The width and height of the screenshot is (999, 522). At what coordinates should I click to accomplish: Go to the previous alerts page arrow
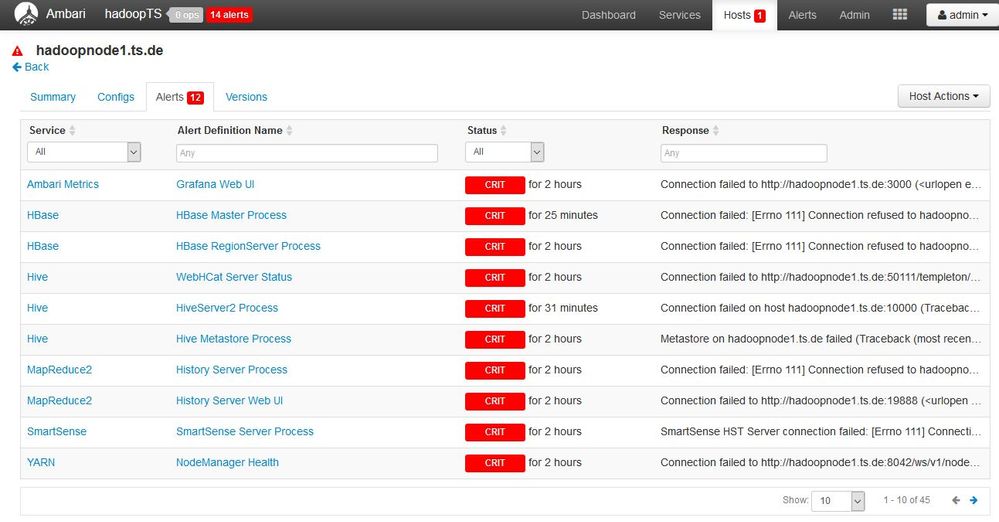[x=956, y=500]
